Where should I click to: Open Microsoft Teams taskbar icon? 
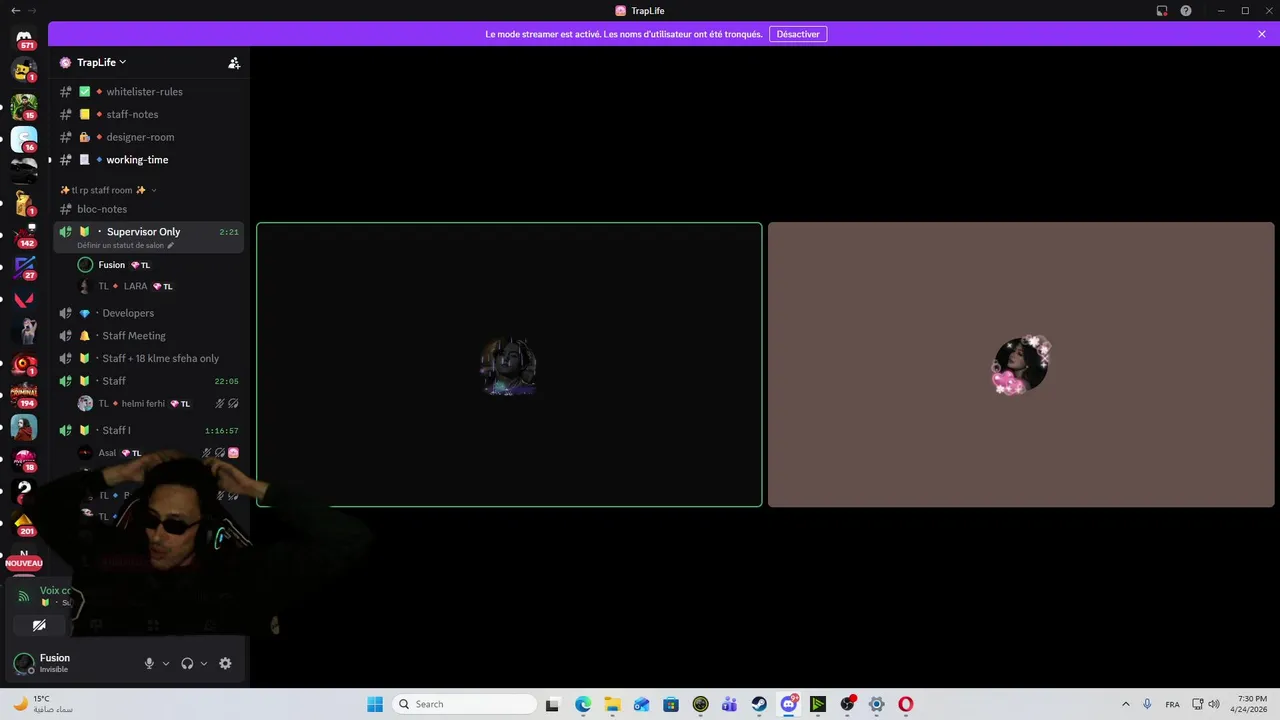730,704
